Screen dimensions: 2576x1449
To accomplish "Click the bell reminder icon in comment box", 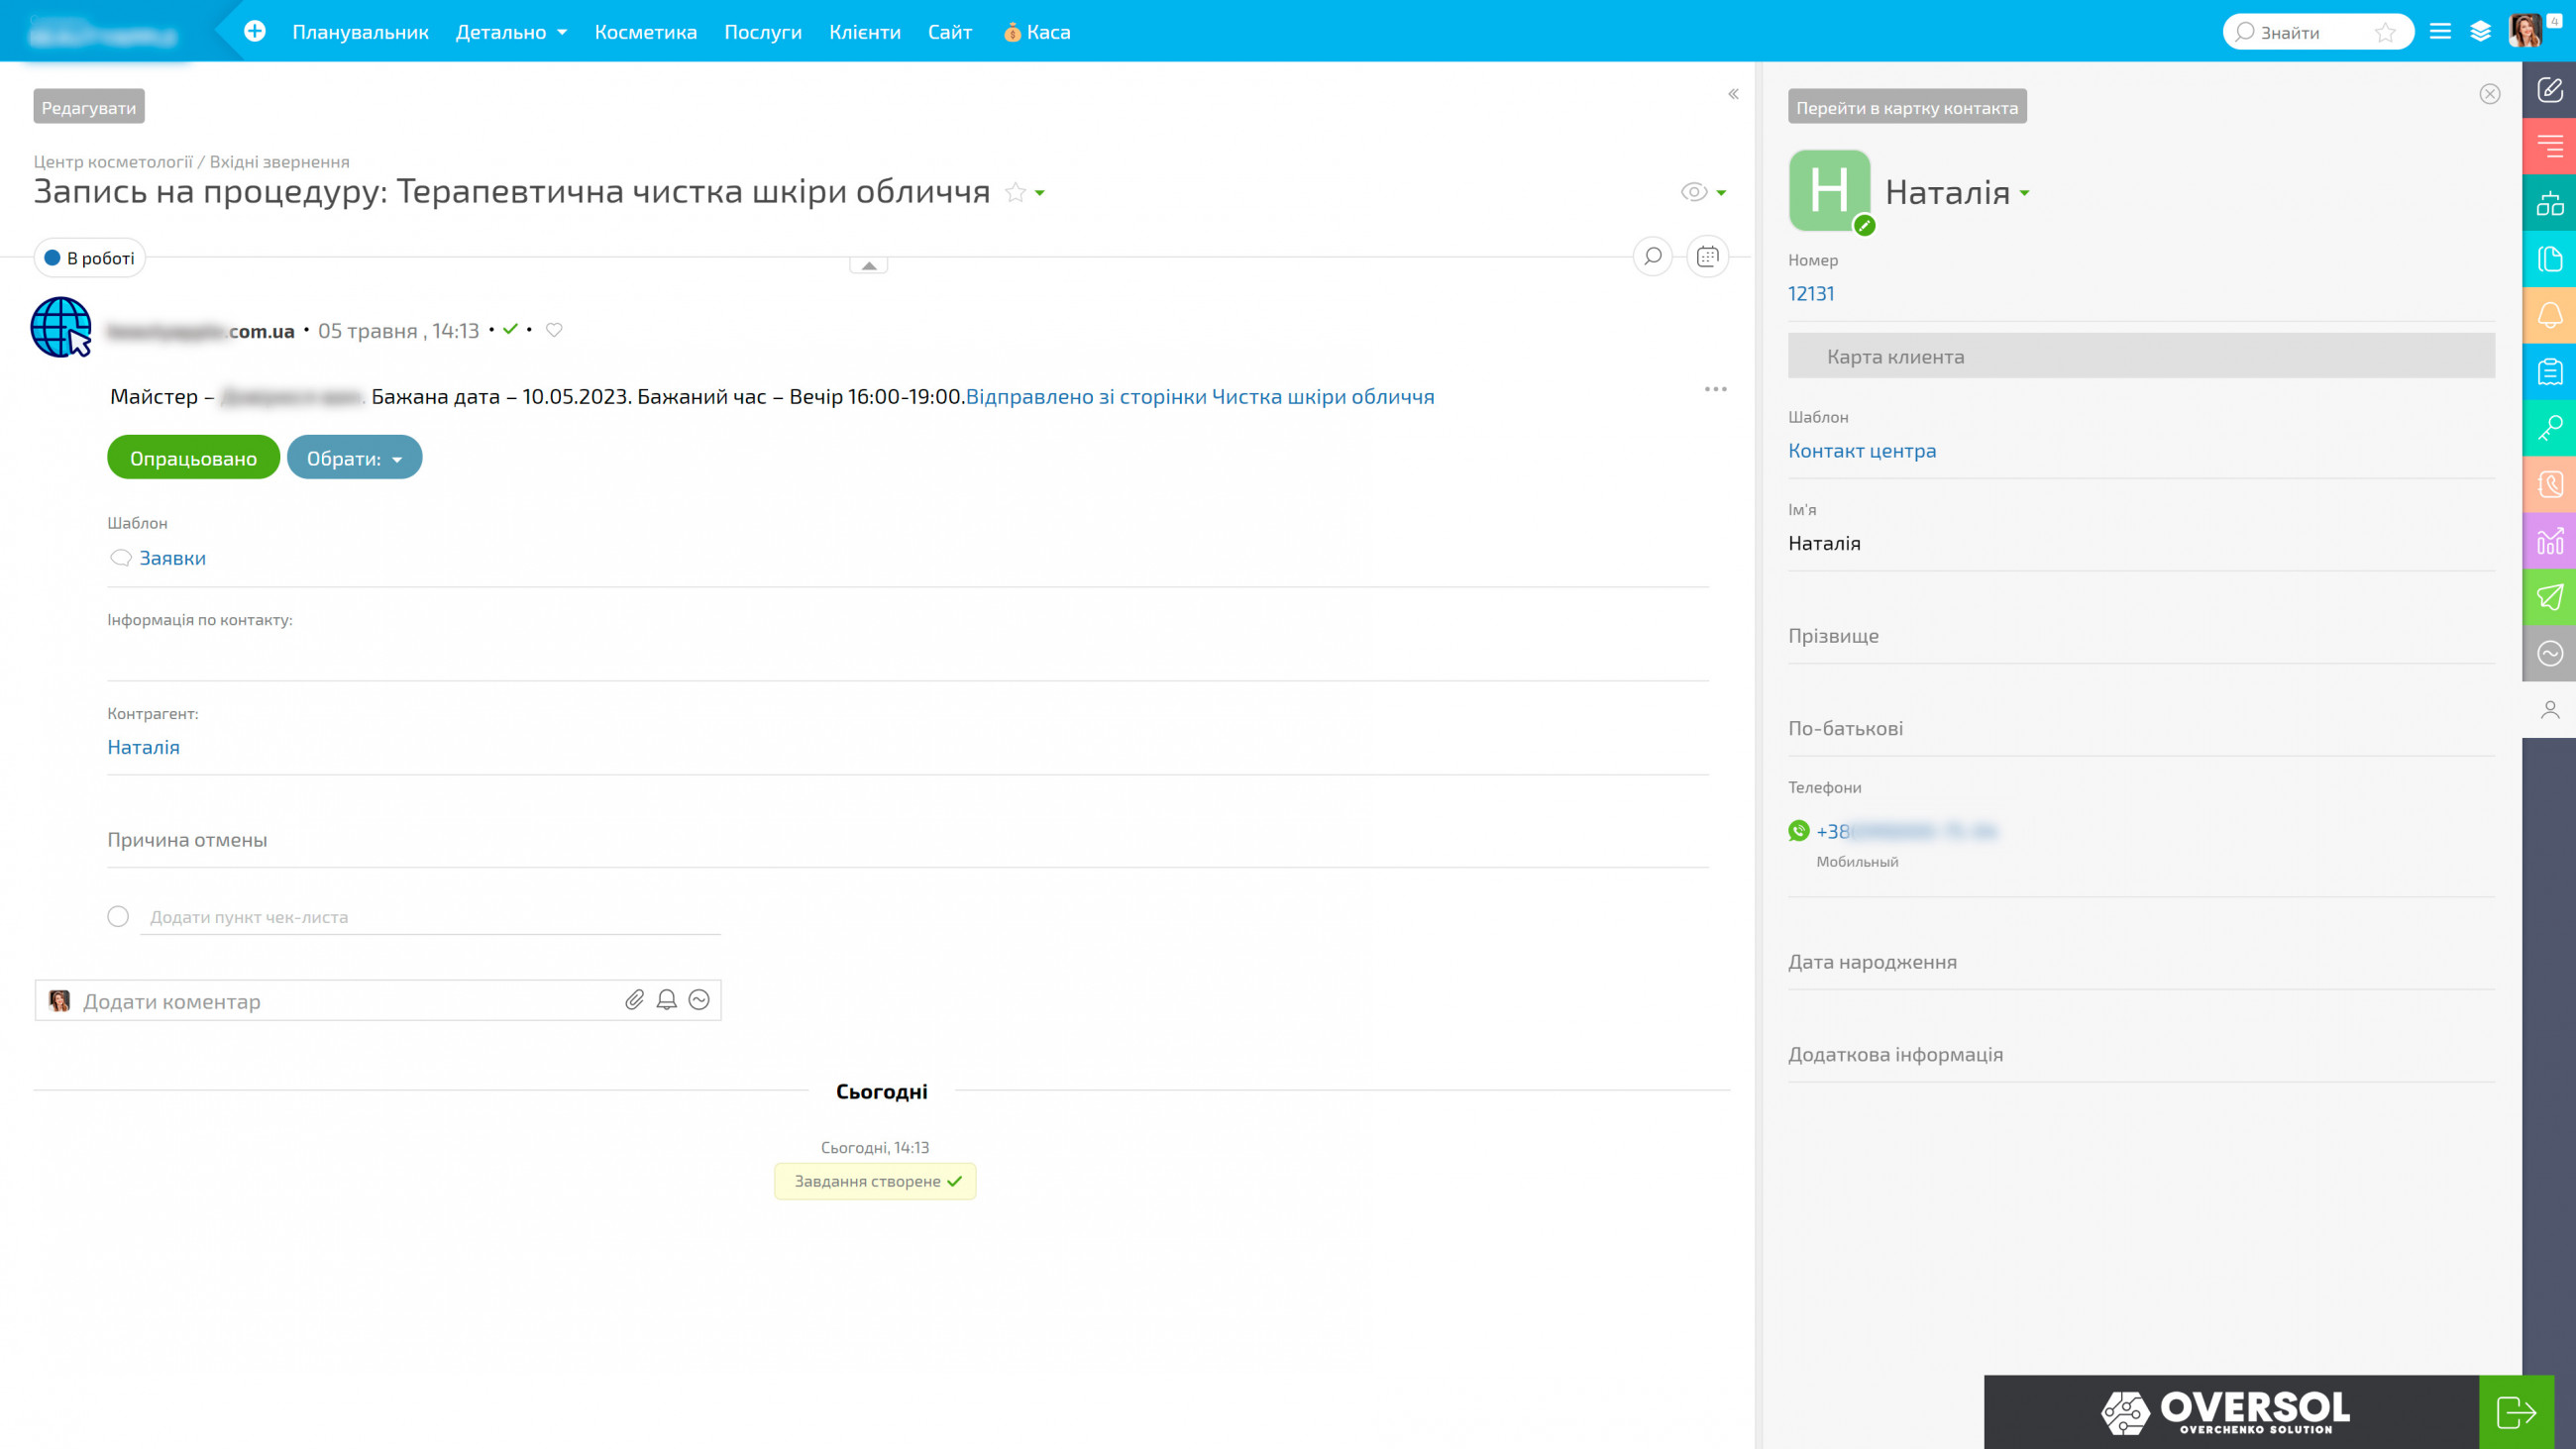I will coord(667,1000).
